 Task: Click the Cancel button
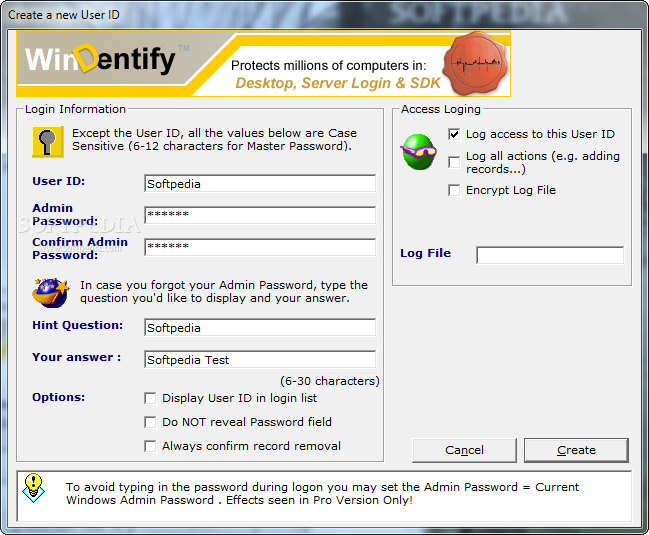click(464, 450)
